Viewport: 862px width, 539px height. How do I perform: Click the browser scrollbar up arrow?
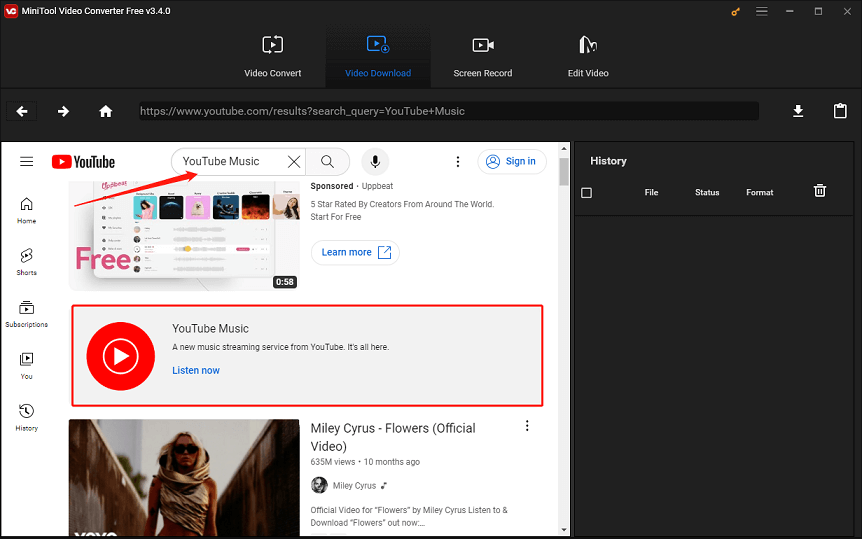pos(564,148)
